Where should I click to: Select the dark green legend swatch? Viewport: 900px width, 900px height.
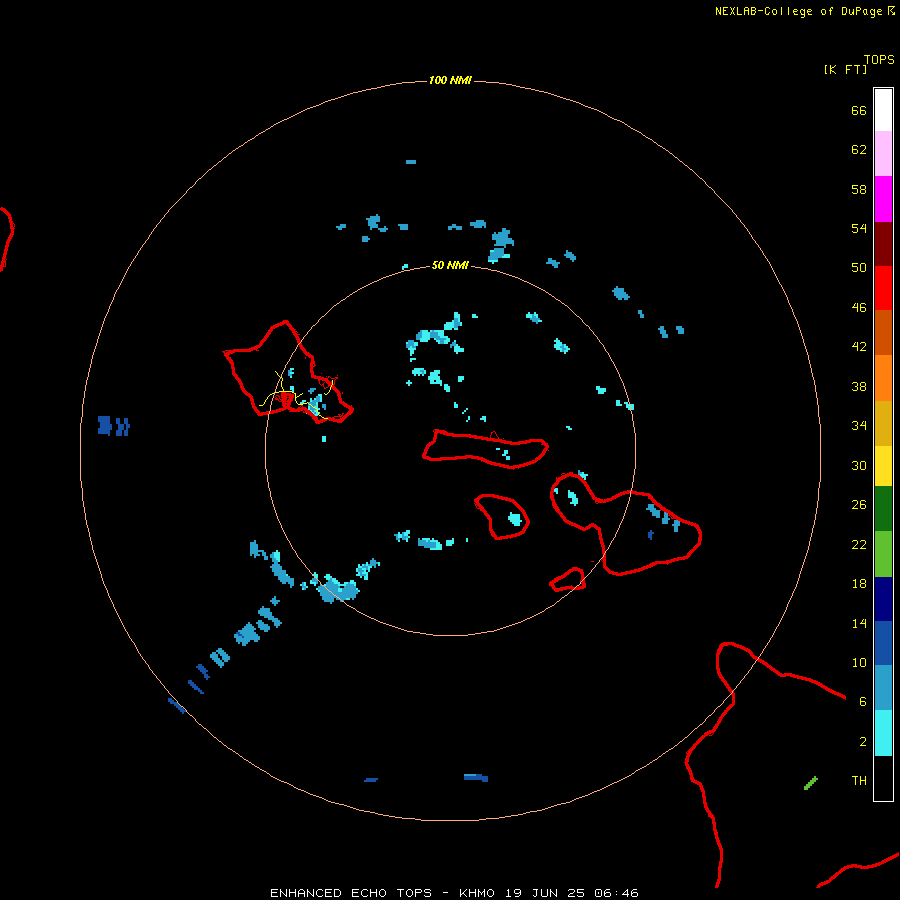coord(883,509)
